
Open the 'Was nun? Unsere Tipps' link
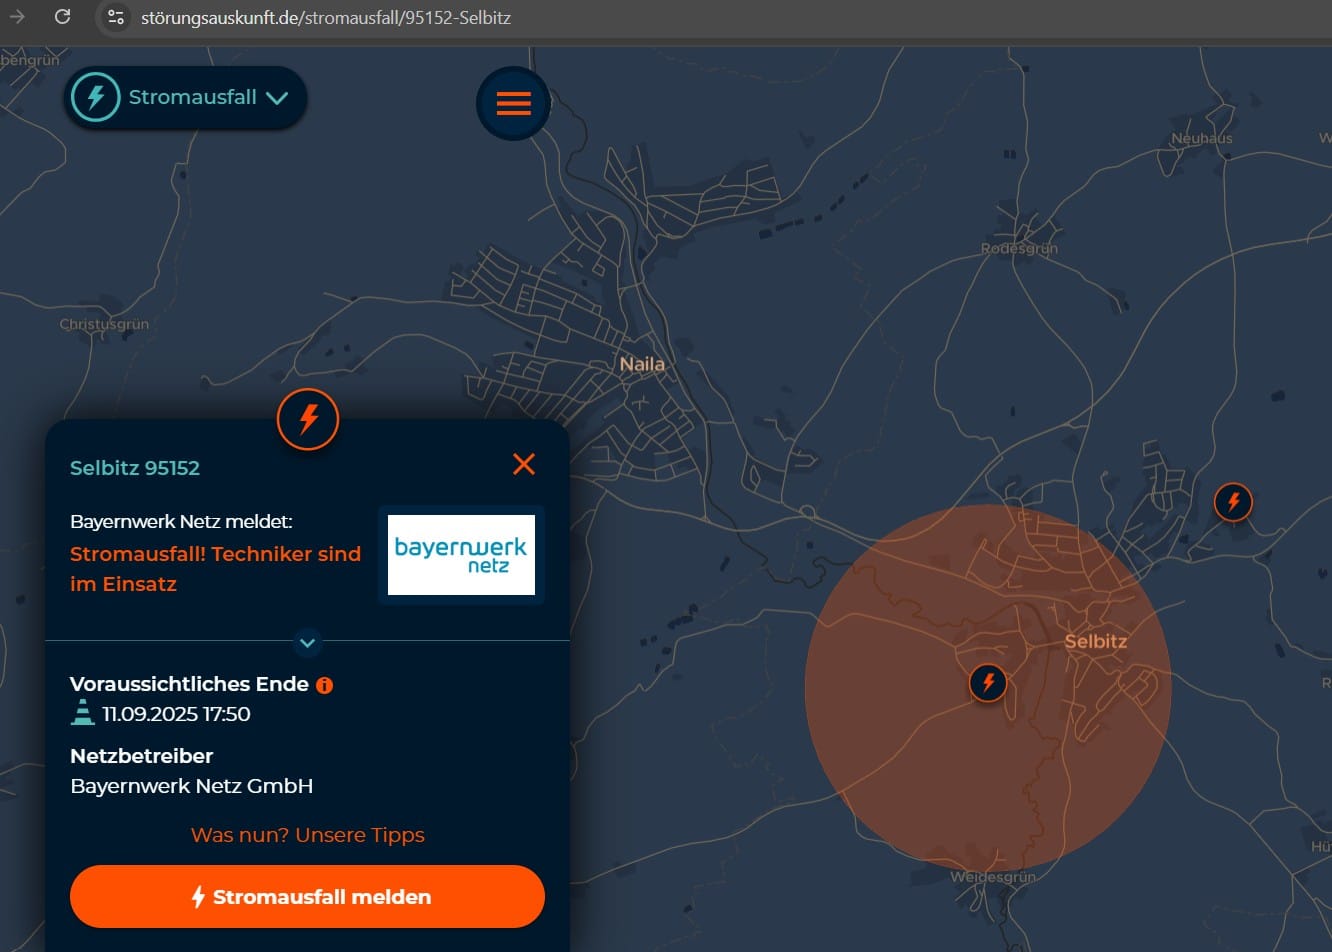point(307,835)
